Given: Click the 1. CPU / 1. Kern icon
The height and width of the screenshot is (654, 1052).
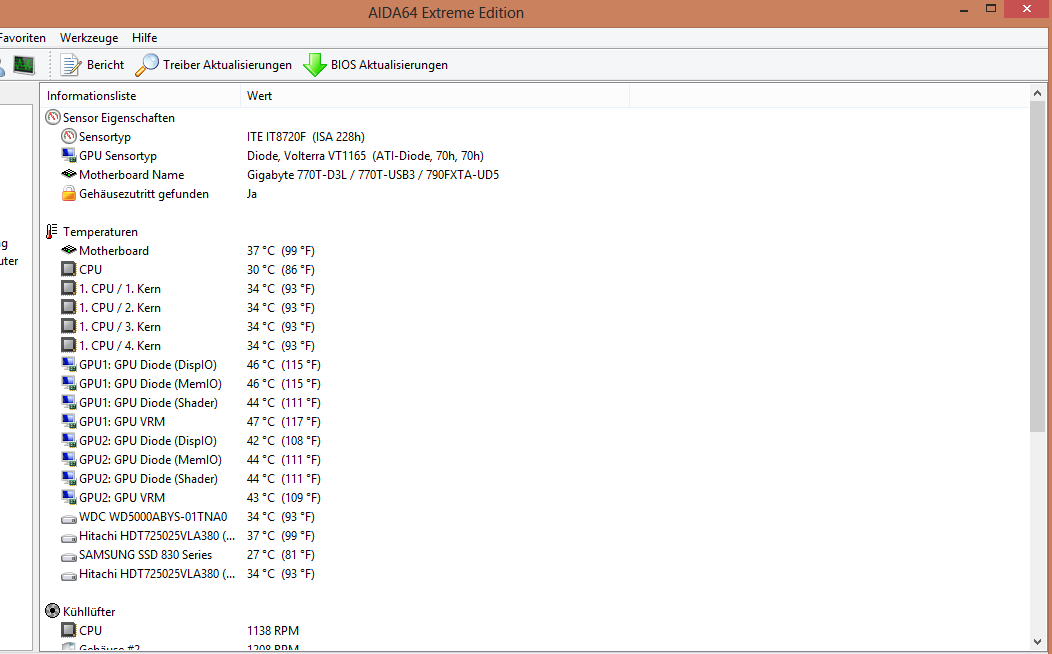Looking at the screenshot, I should point(68,288).
